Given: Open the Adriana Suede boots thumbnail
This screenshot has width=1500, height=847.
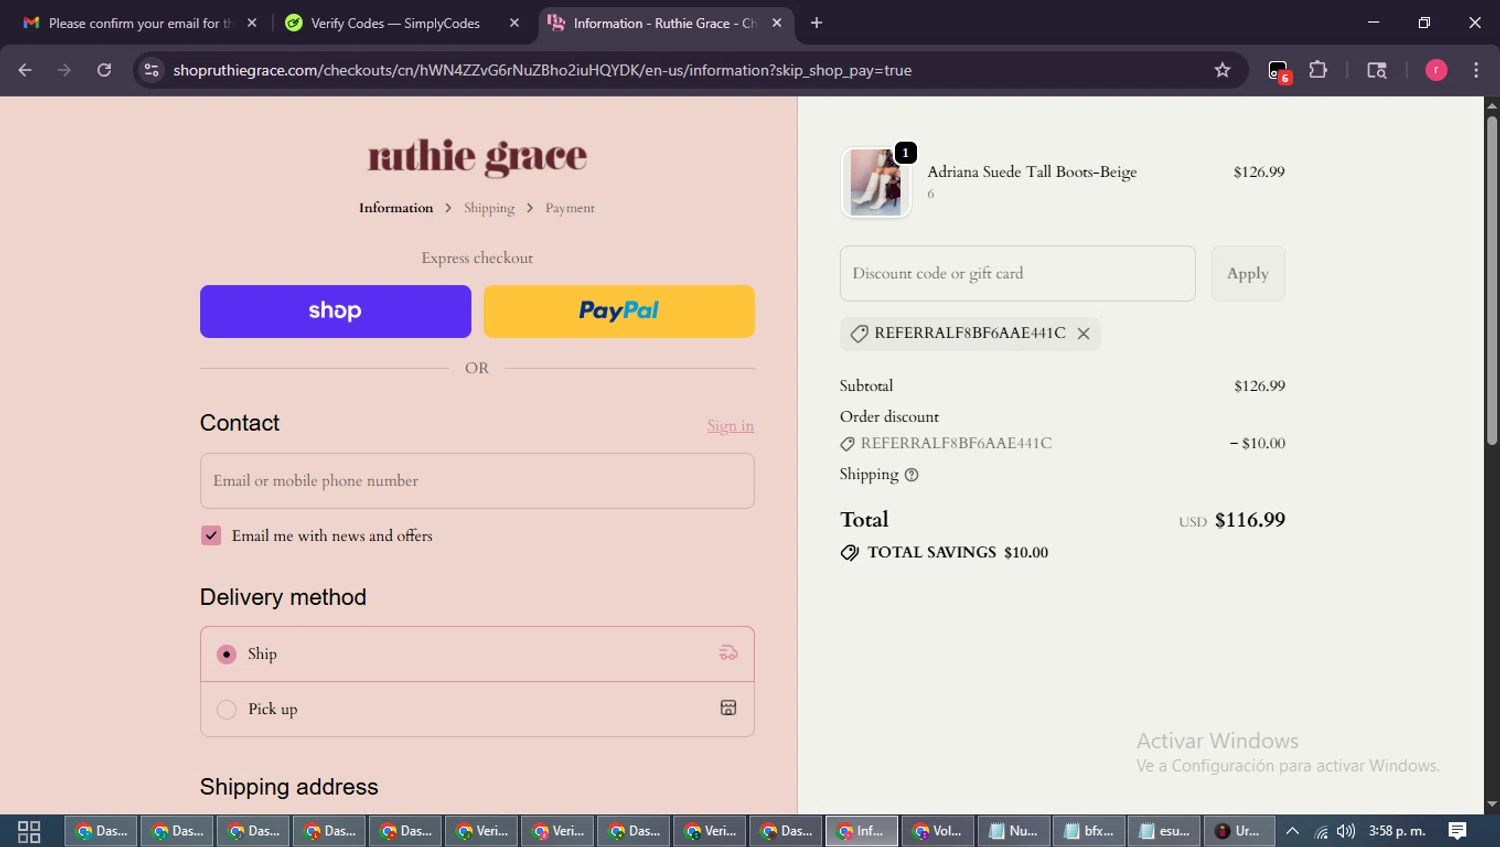Looking at the screenshot, I should coord(876,182).
